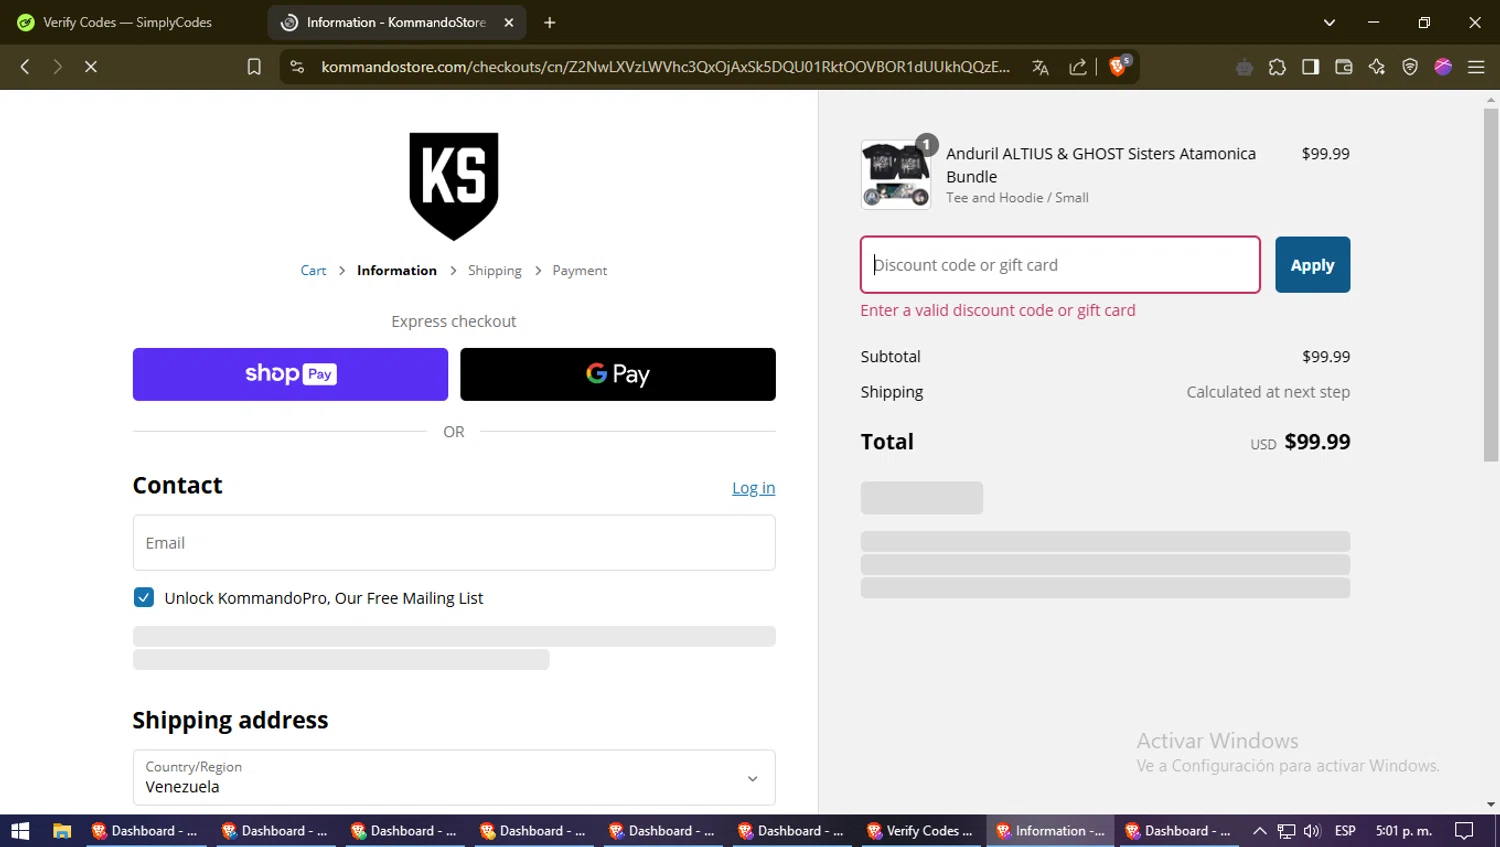Select the Information - KommandoStore tab
Screen dimensions: 1500x847
(x=396, y=22)
